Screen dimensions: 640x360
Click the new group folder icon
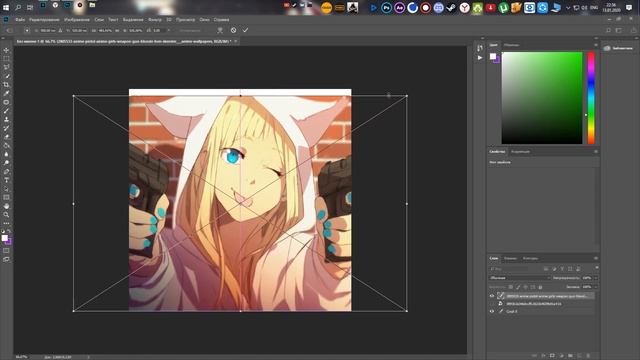tap(570, 356)
